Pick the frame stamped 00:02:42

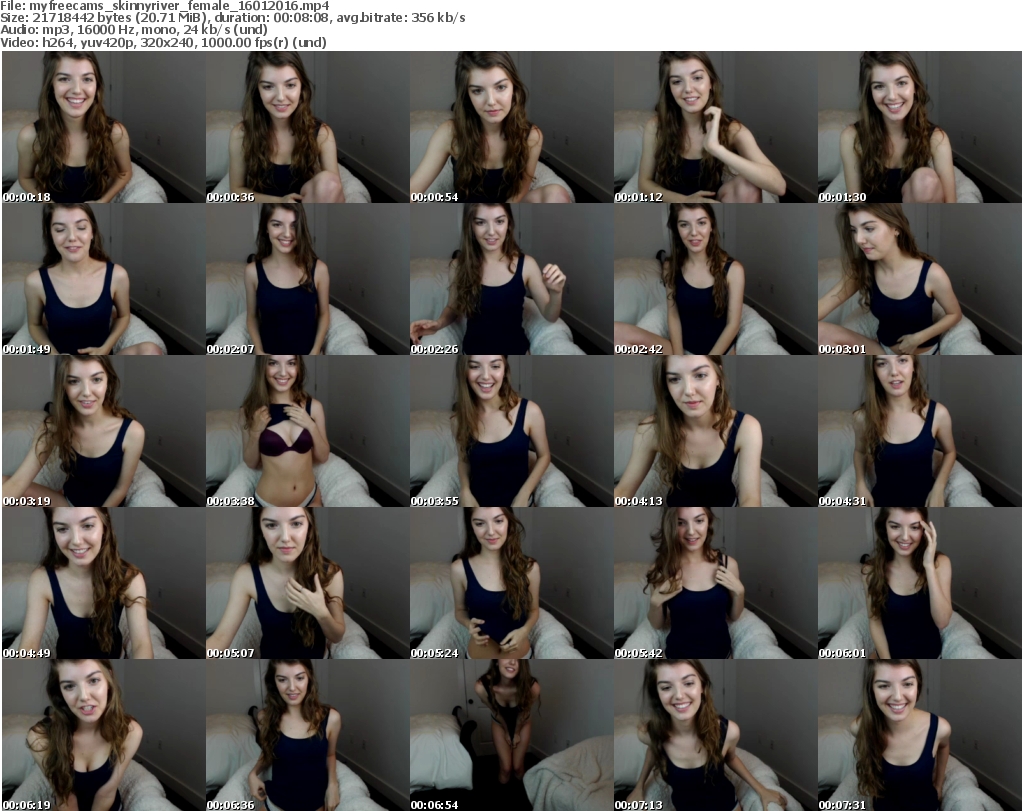tap(715, 279)
